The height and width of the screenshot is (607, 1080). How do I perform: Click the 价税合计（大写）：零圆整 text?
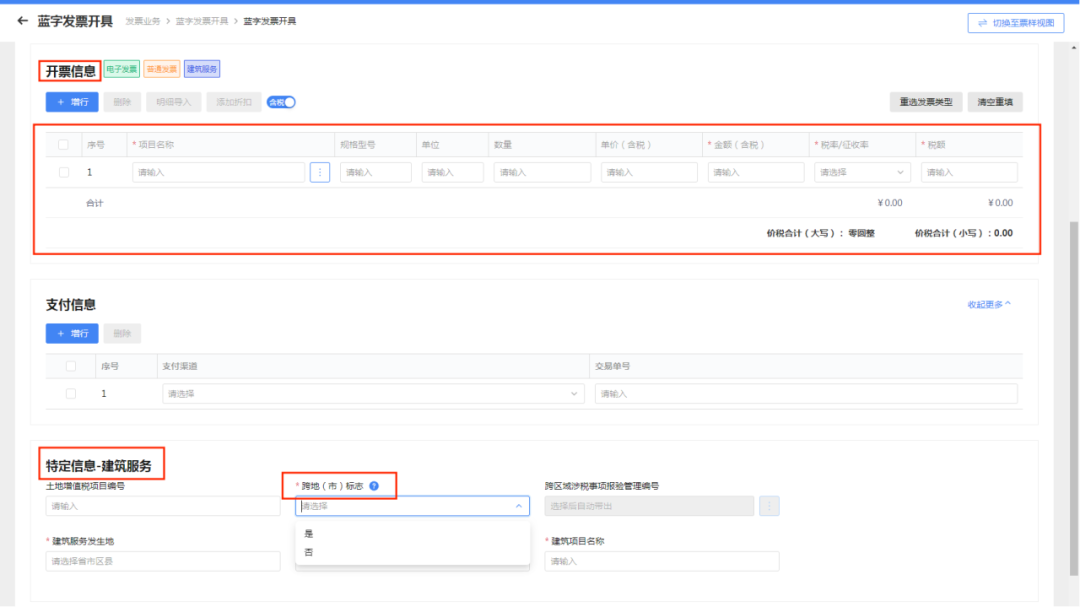[820, 233]
